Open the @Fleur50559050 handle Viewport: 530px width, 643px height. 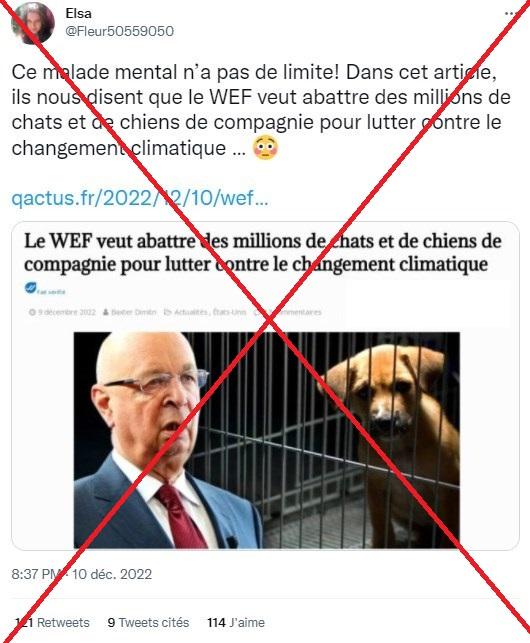tap(119, 31)
